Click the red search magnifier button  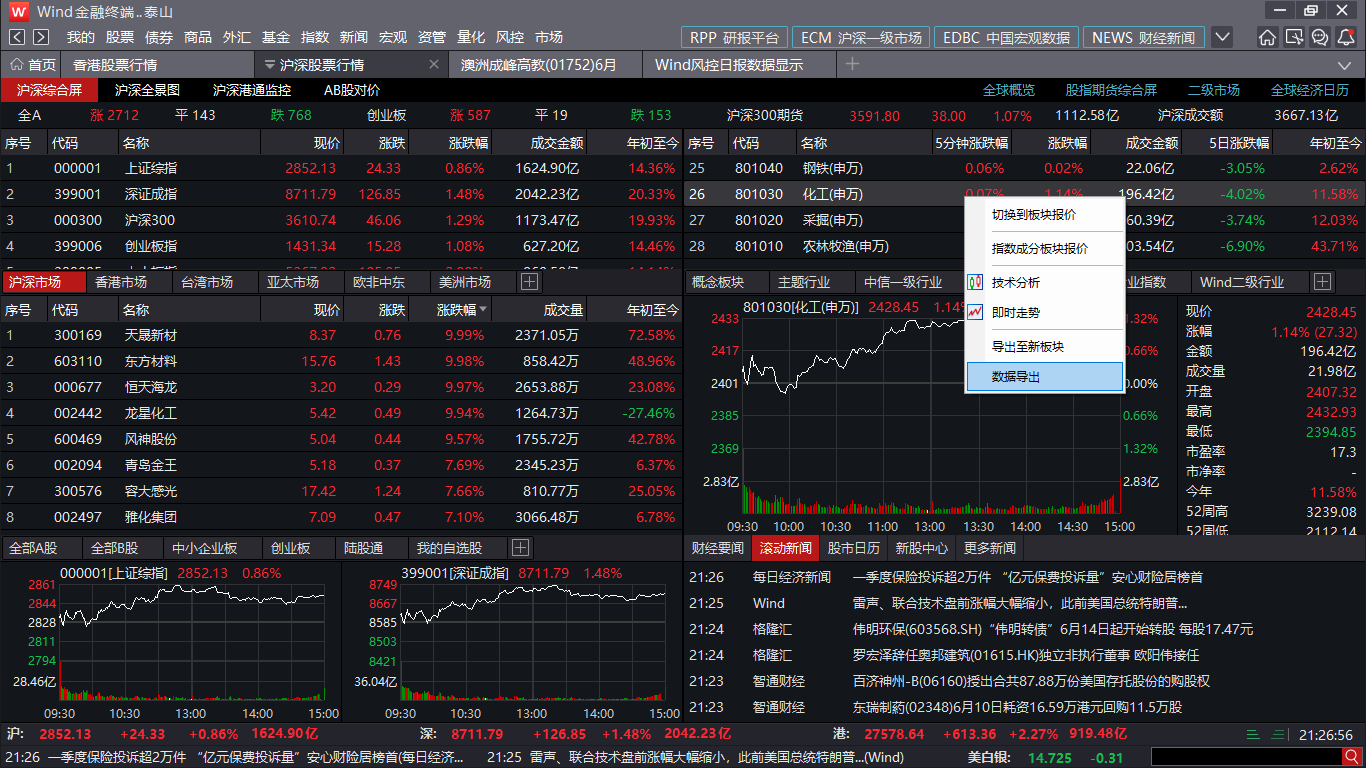pyautogui.click(x=1353, y=758)
